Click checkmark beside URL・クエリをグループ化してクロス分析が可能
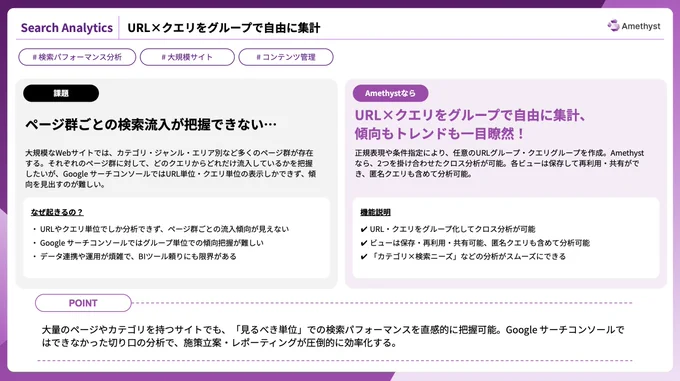680x381 pixels. 364,229
